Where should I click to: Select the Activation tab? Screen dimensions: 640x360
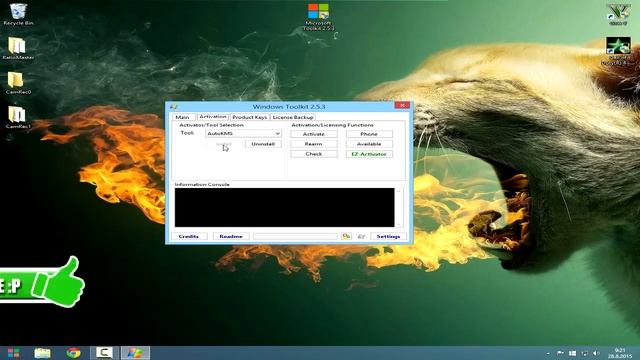(x=213, y=117)
